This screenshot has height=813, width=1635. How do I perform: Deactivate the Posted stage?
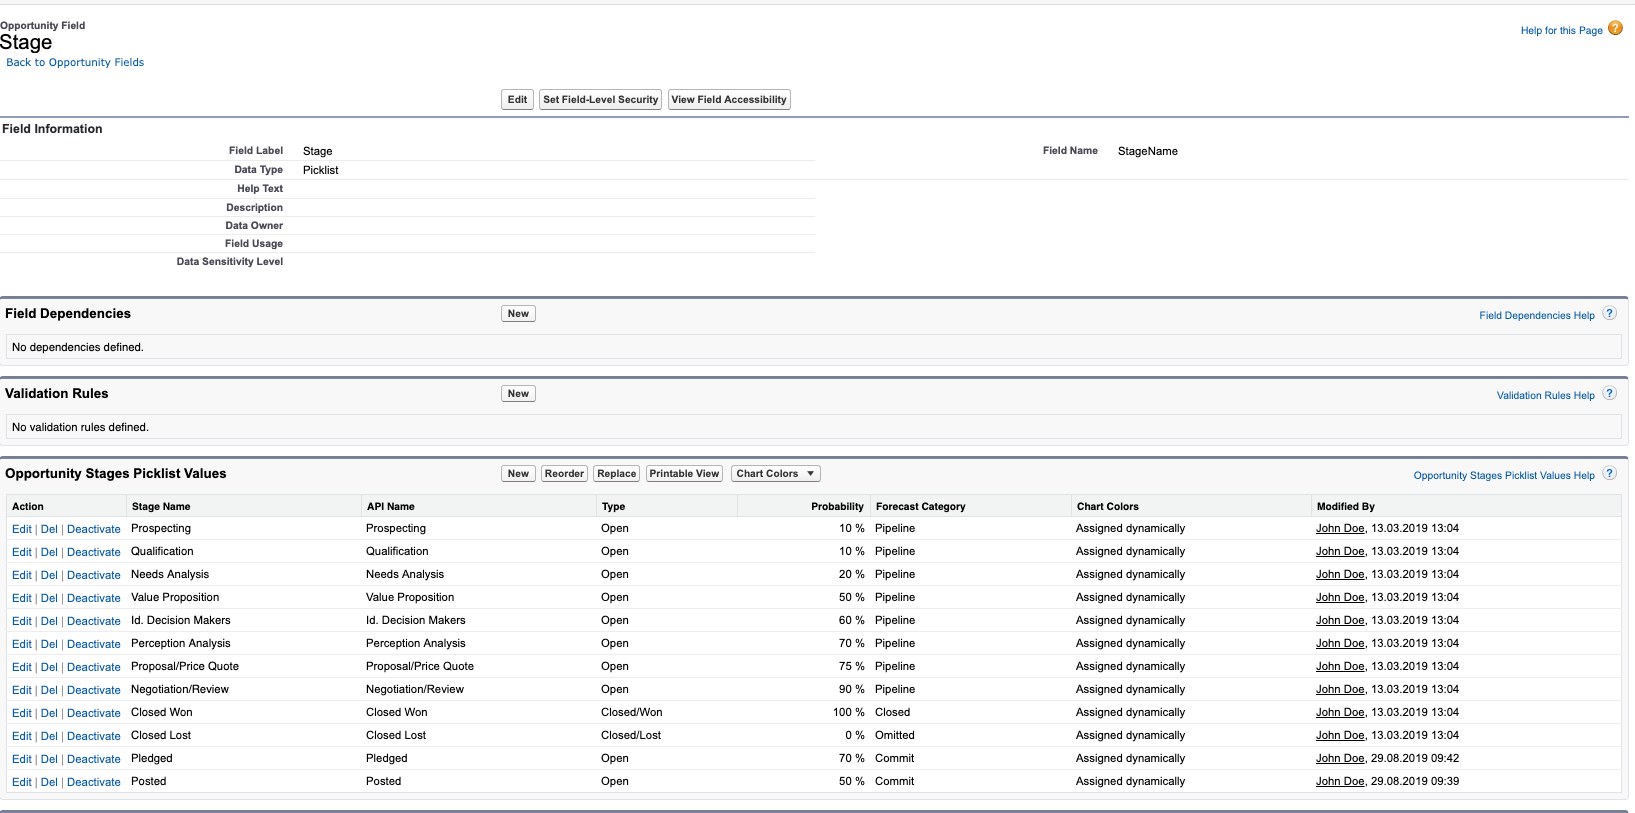[x=94, y=782]
